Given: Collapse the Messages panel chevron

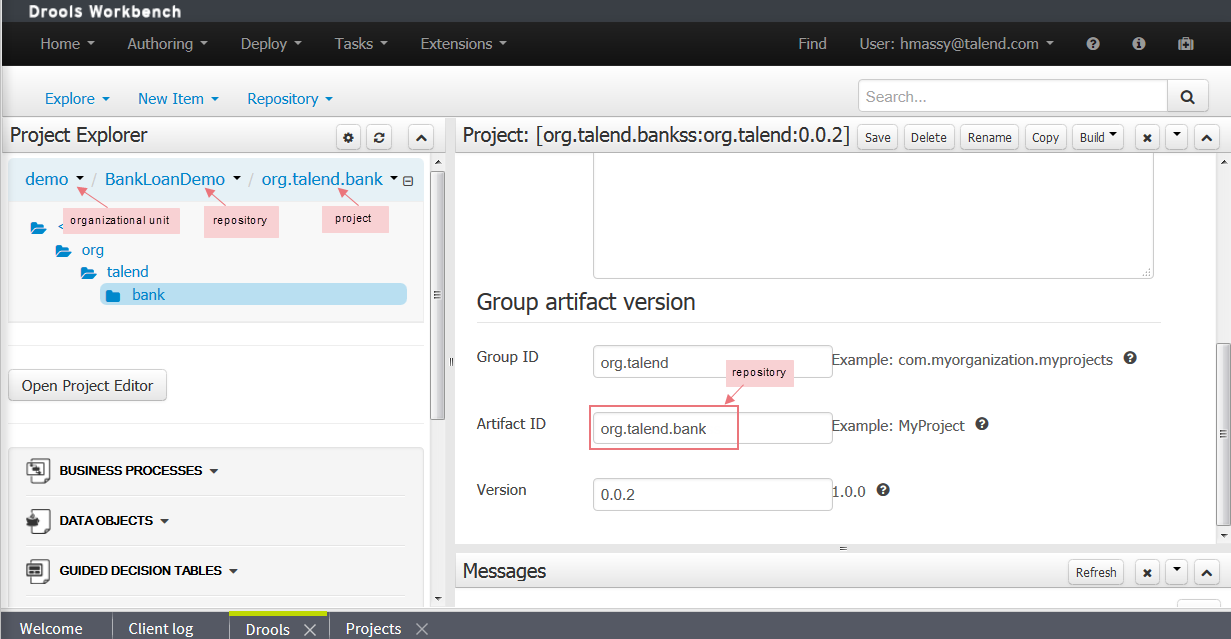Looking at the screenshot, I should pyautogui.click(x=1207, y=572).
